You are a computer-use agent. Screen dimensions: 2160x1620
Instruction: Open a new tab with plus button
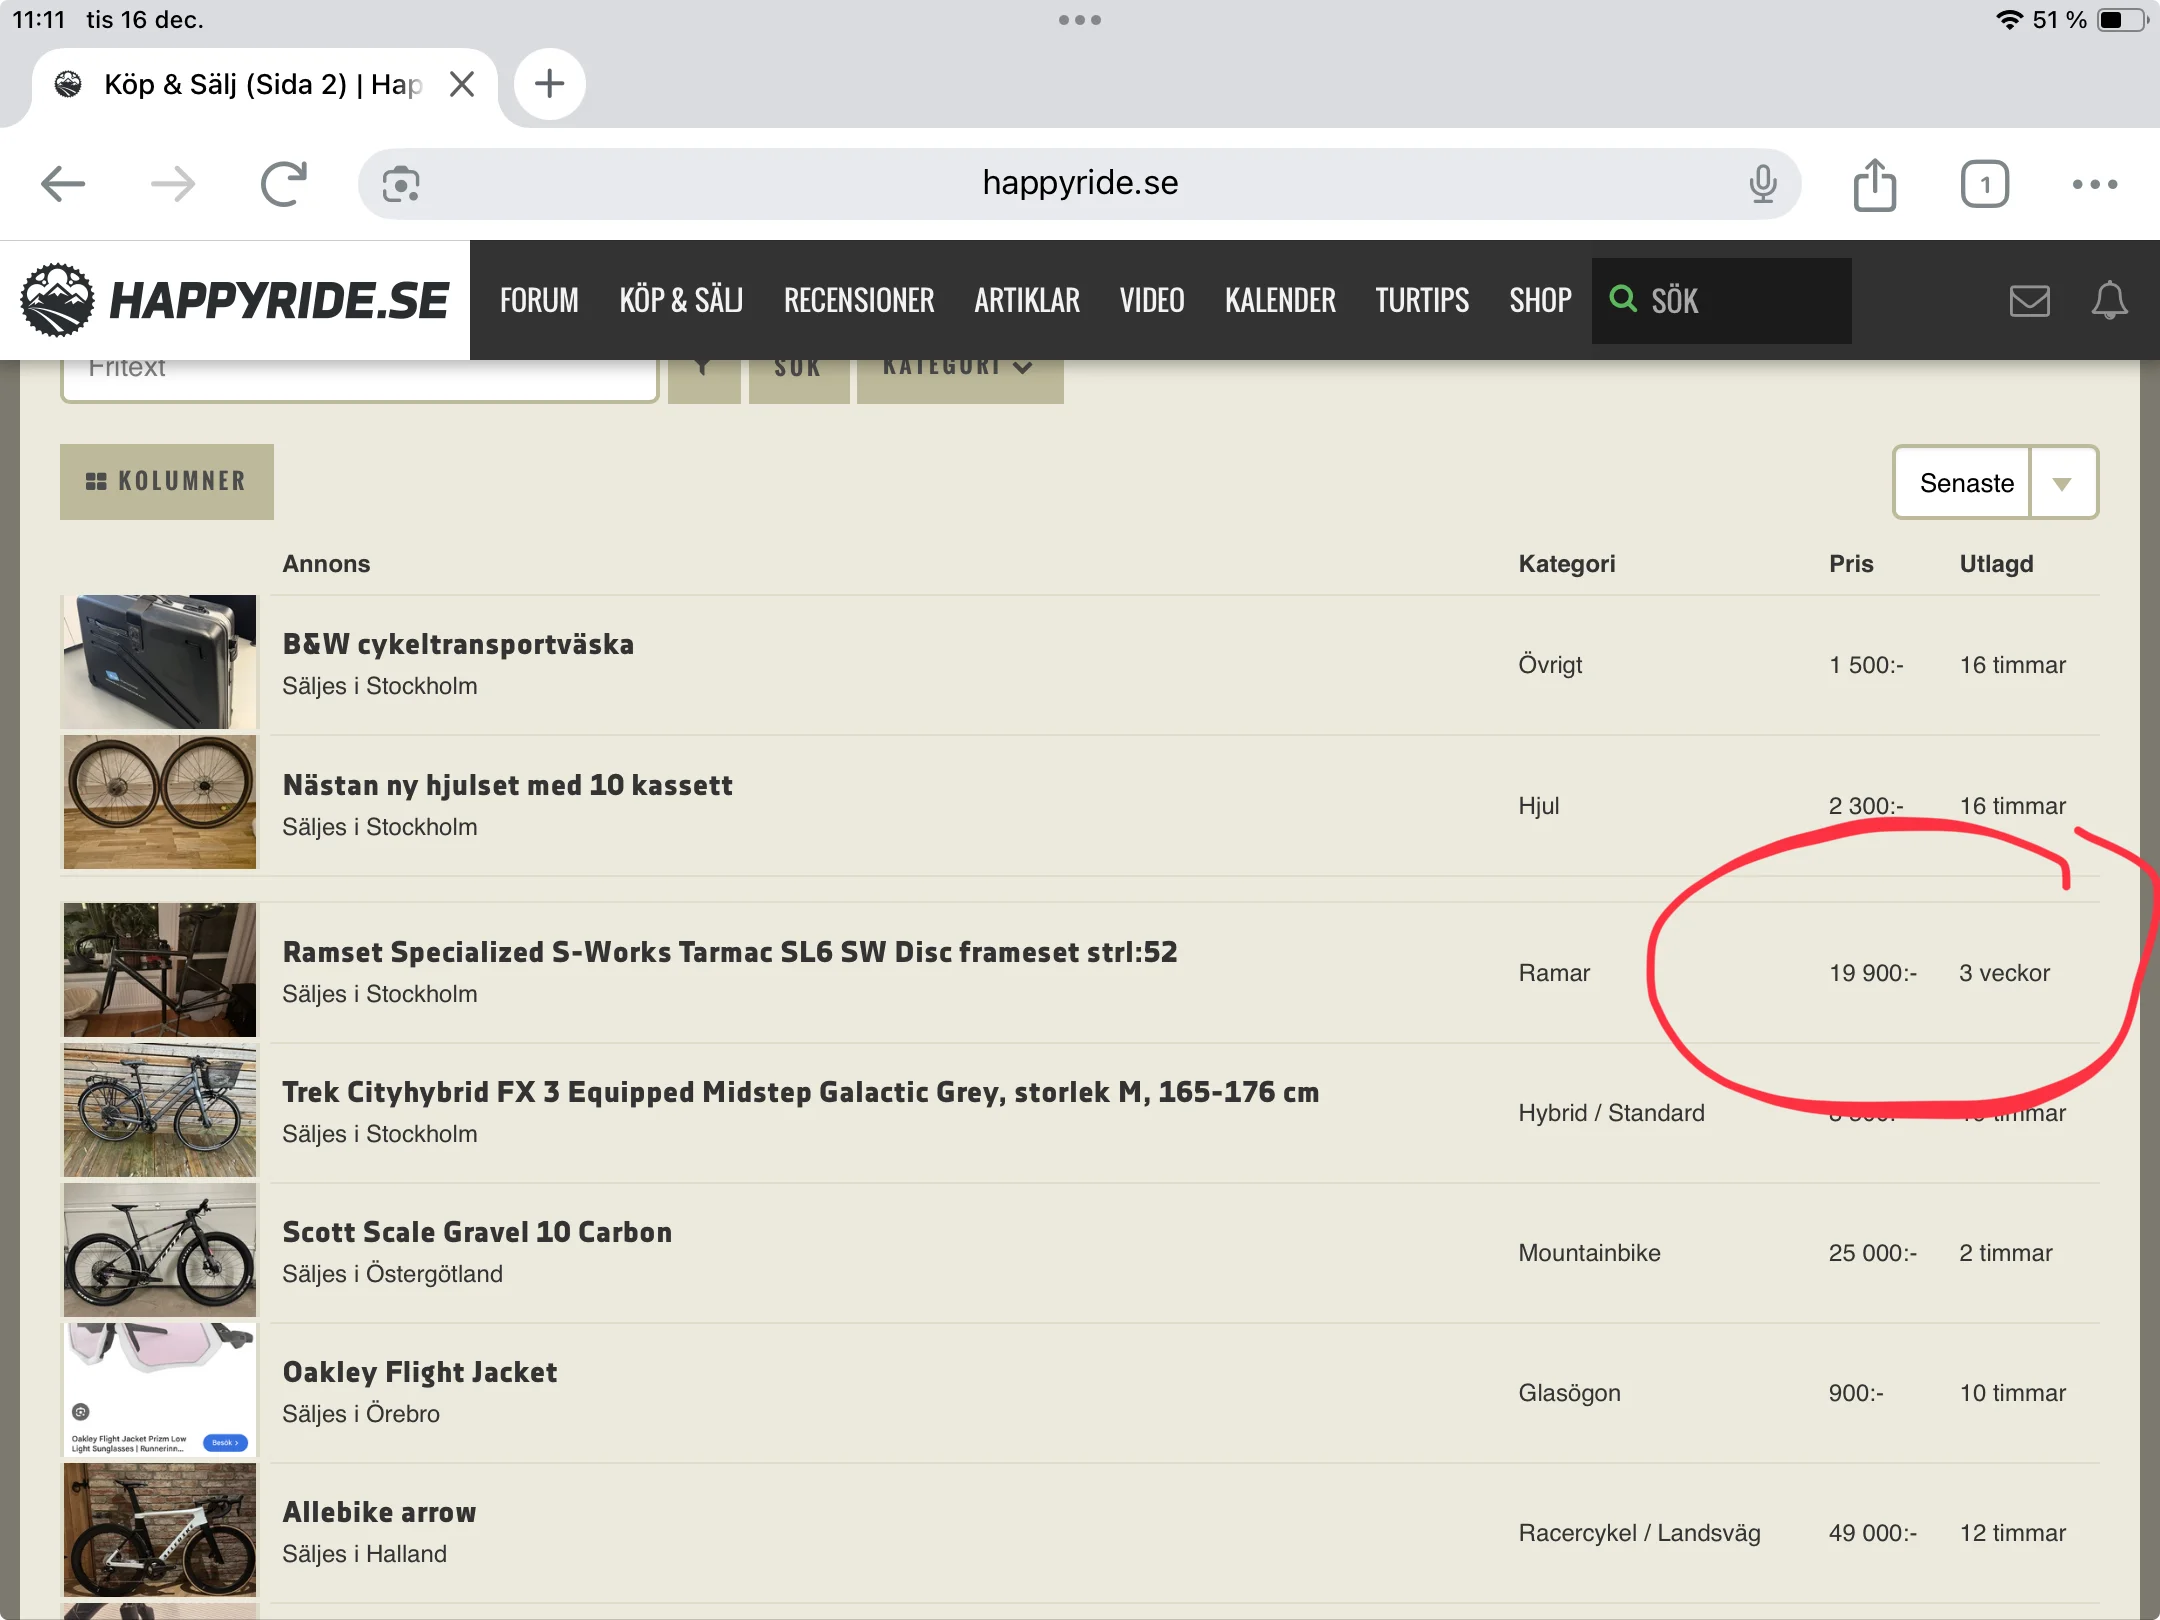549,84
